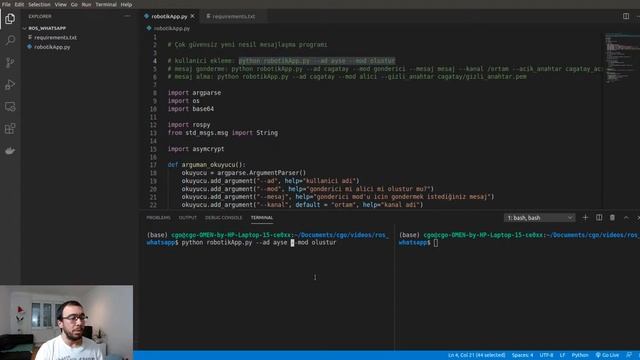The image size is (640, 360).
Task: Open the Source Control view
Action: (x=10, y=62)
